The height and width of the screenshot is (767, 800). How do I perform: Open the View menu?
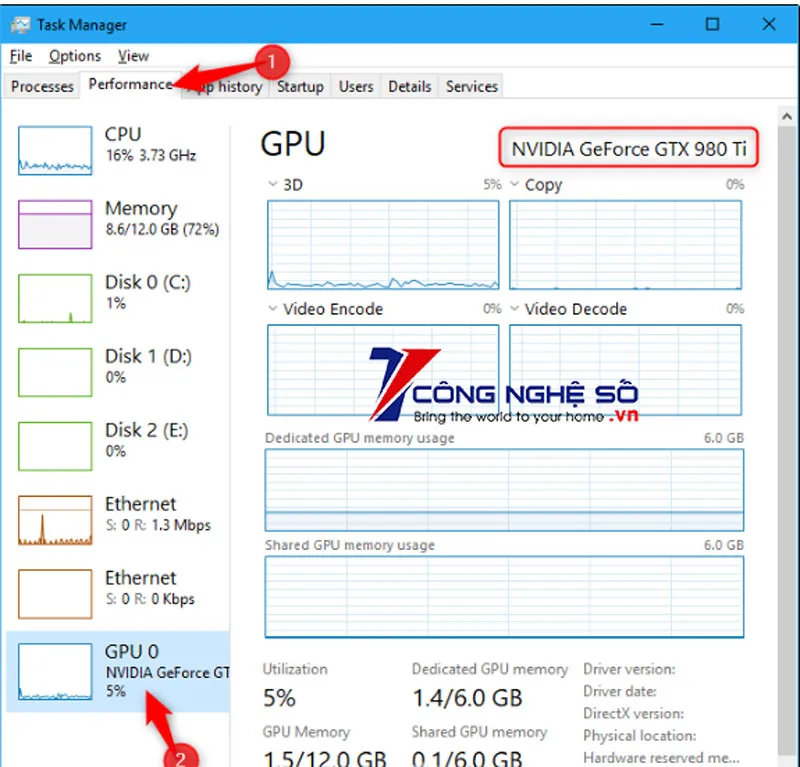(133, 56)
